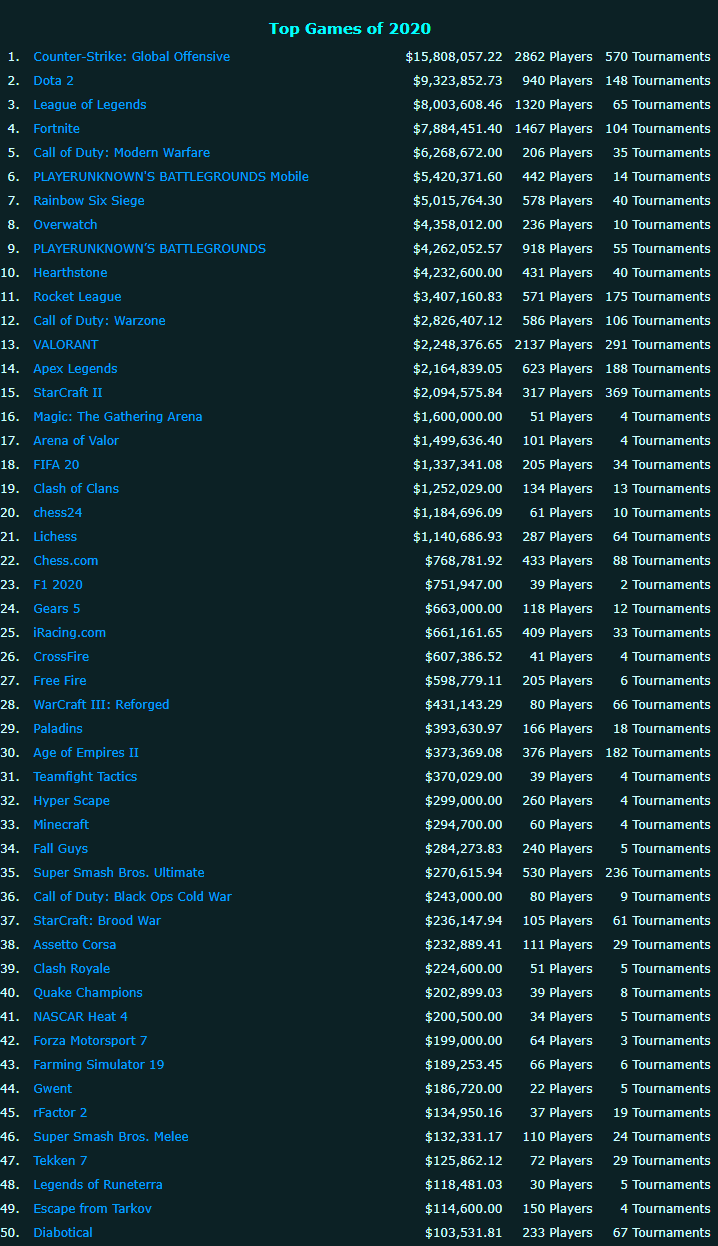Click Arena of Valor link
The image size is (718, 1246).
(76, 441)
